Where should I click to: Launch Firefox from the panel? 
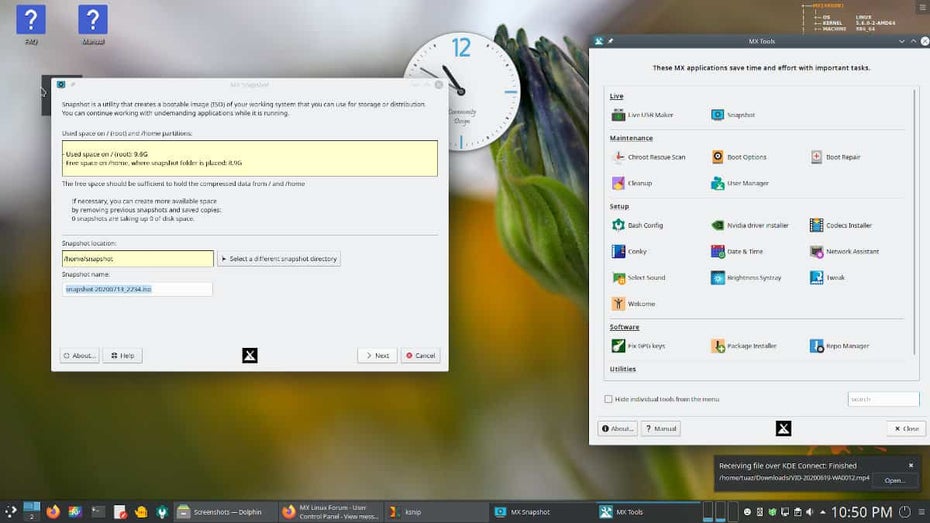pyautogui.click(x=53, y=512)
